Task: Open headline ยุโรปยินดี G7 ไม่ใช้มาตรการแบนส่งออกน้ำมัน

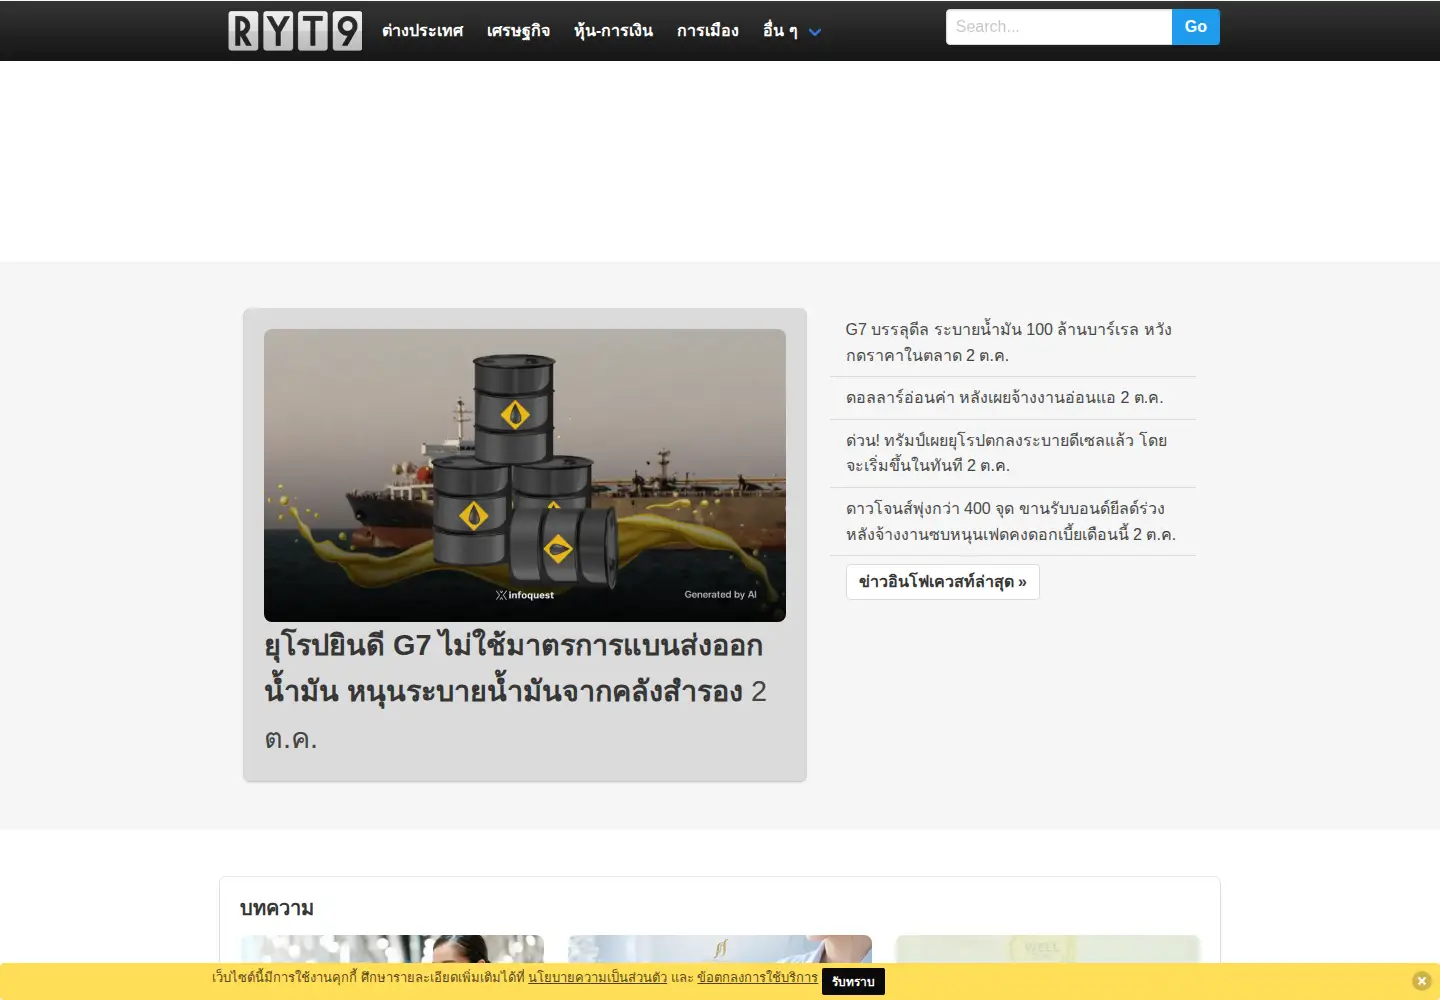Action: point(515,692)
